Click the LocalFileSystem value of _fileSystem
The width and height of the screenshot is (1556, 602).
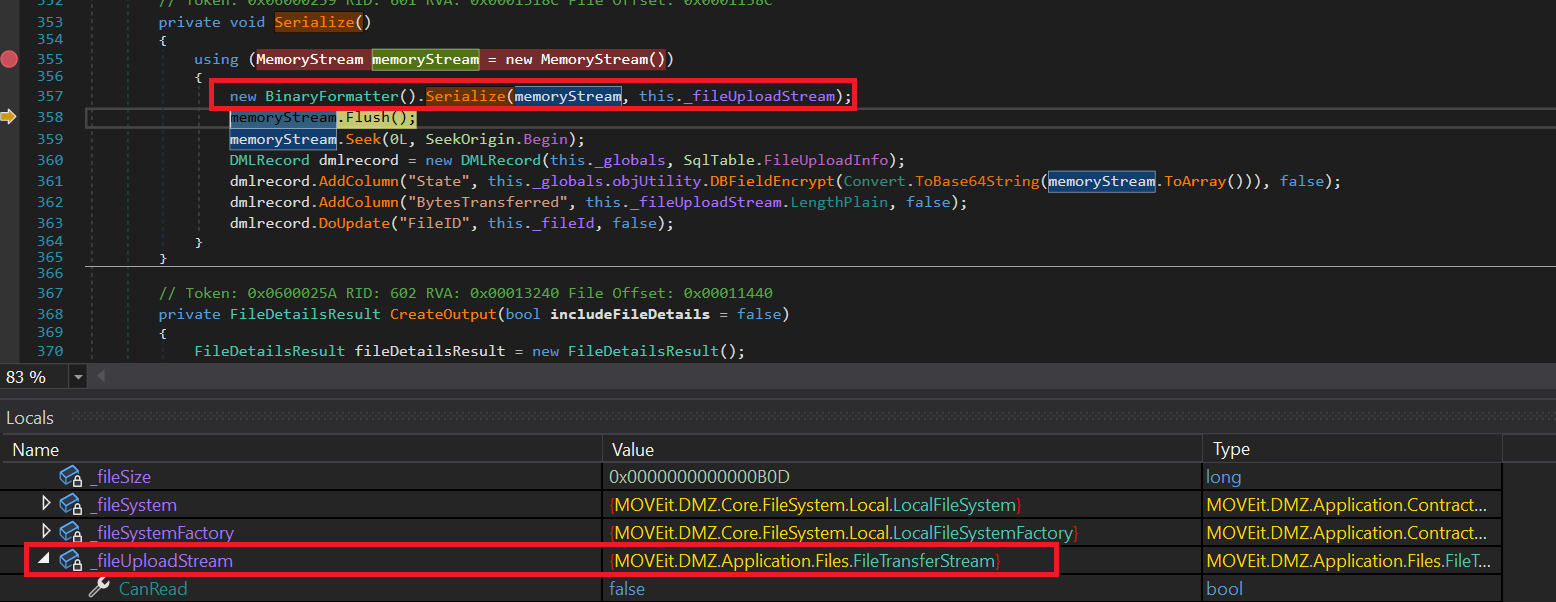coord(815,505)
